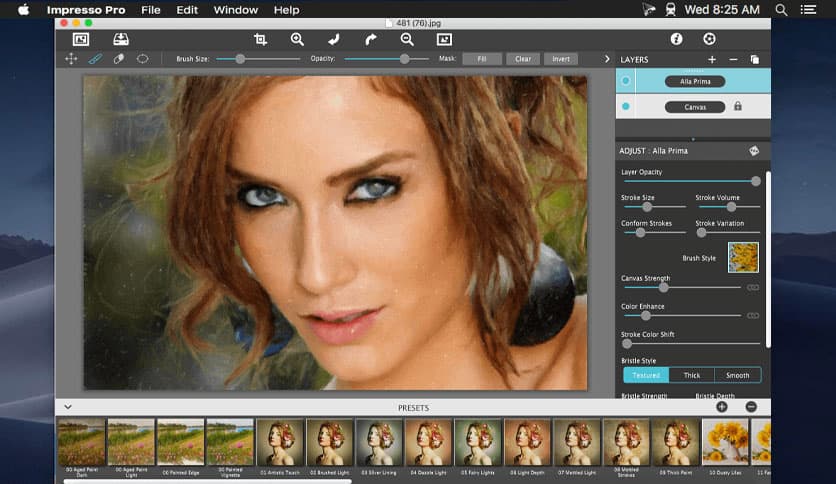
Task: Toggle visibility of Canvas layer
Action: coord(626,107)
